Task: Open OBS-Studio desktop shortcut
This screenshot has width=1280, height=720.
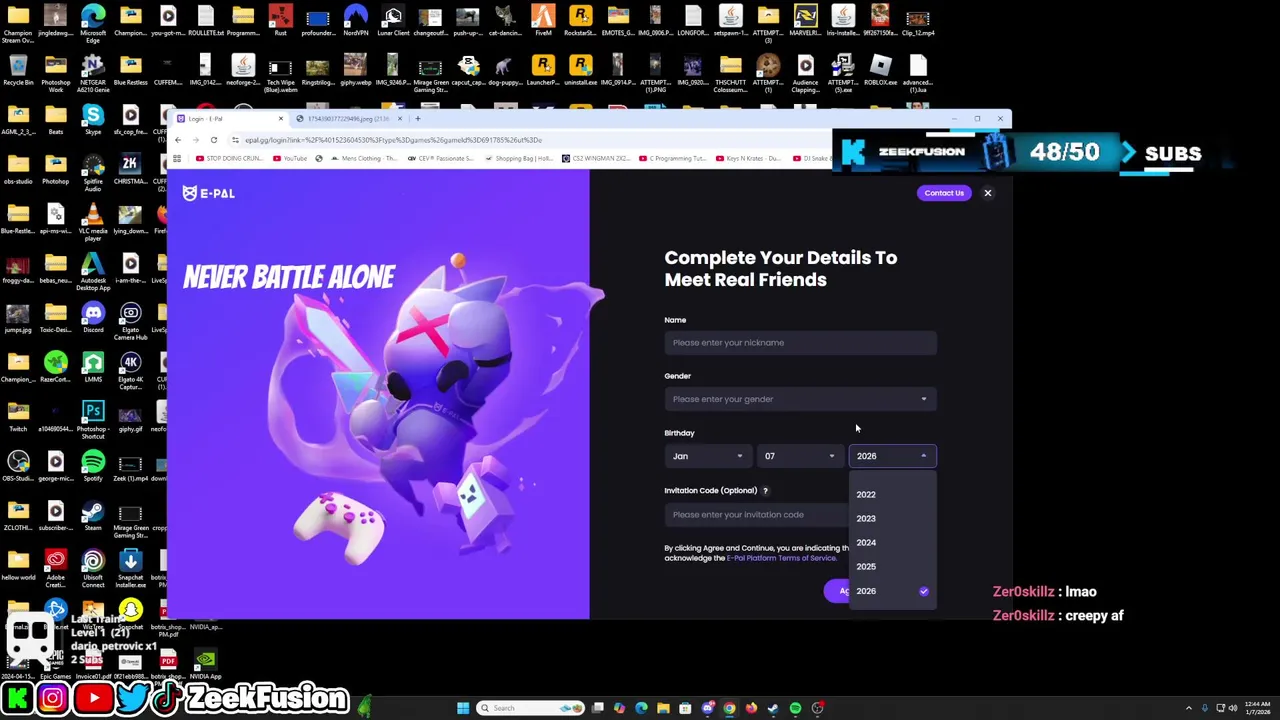Action: [x=18, y=466]
